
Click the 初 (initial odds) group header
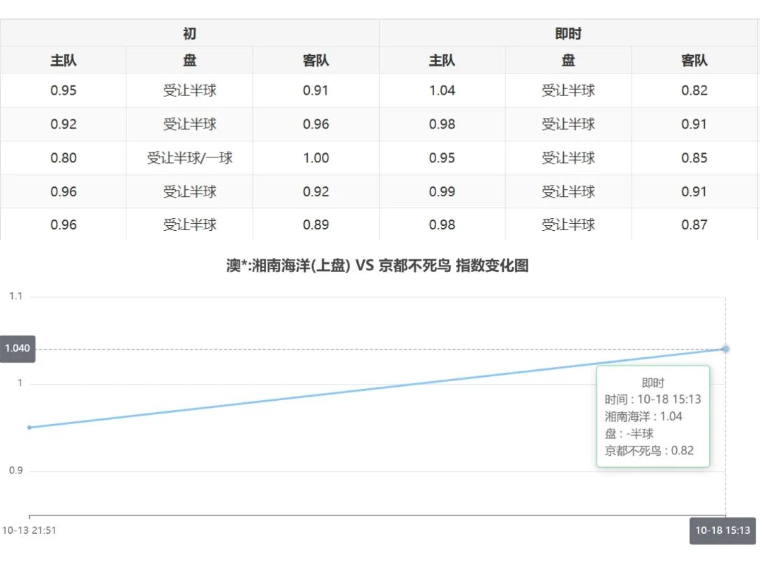[190, 33]
